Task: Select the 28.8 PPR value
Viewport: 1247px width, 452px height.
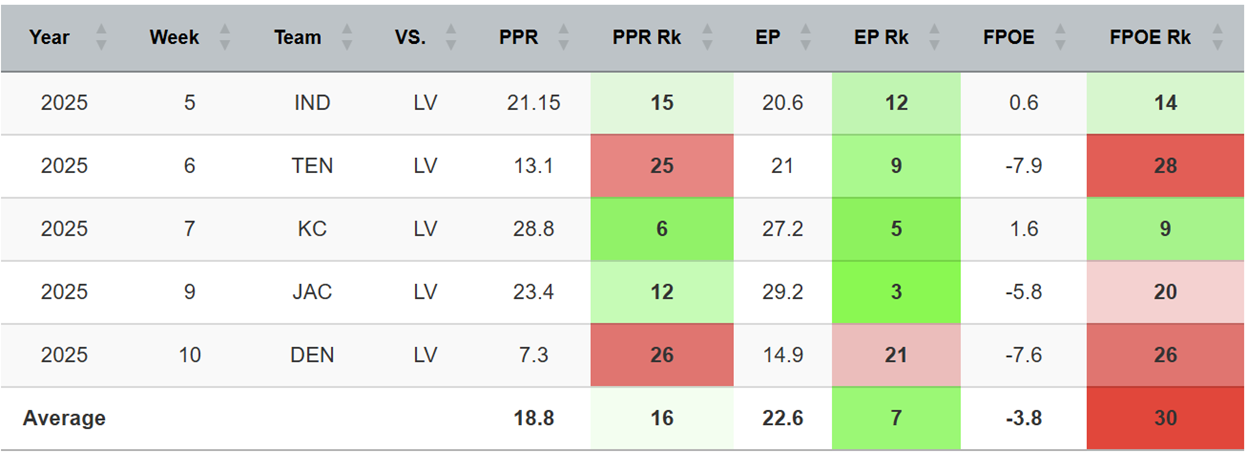Action: point(532,229)
